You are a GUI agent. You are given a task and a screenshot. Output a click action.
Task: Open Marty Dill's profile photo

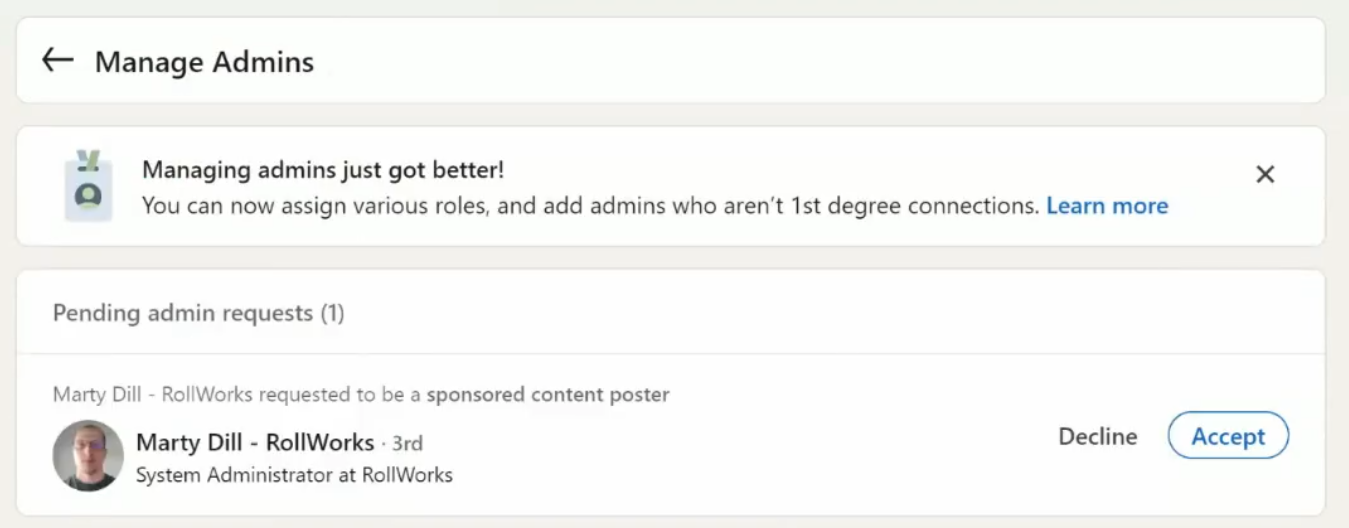[88, 455]
